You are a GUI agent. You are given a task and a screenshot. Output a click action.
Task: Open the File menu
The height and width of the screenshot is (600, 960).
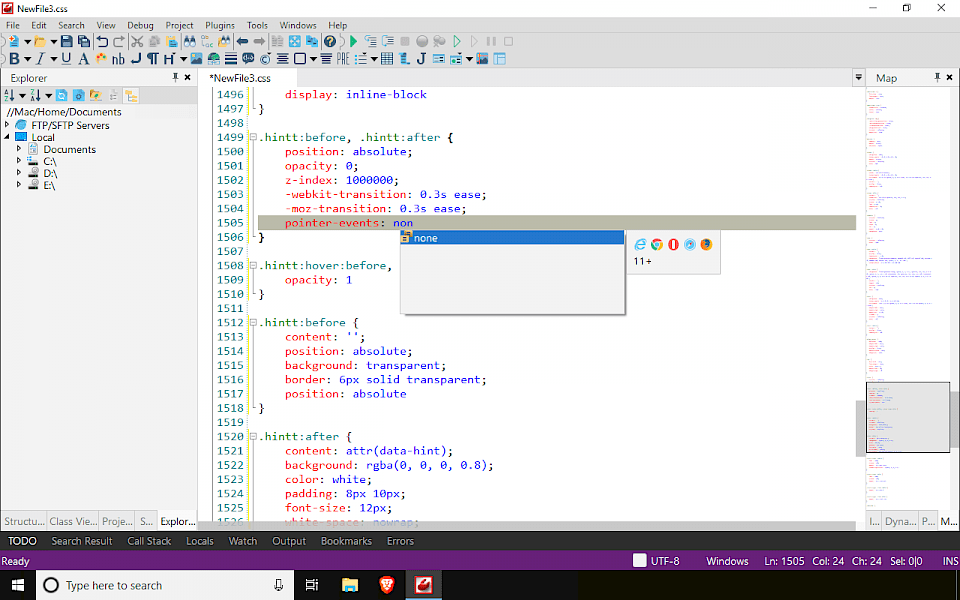click(x=13, y=25)
